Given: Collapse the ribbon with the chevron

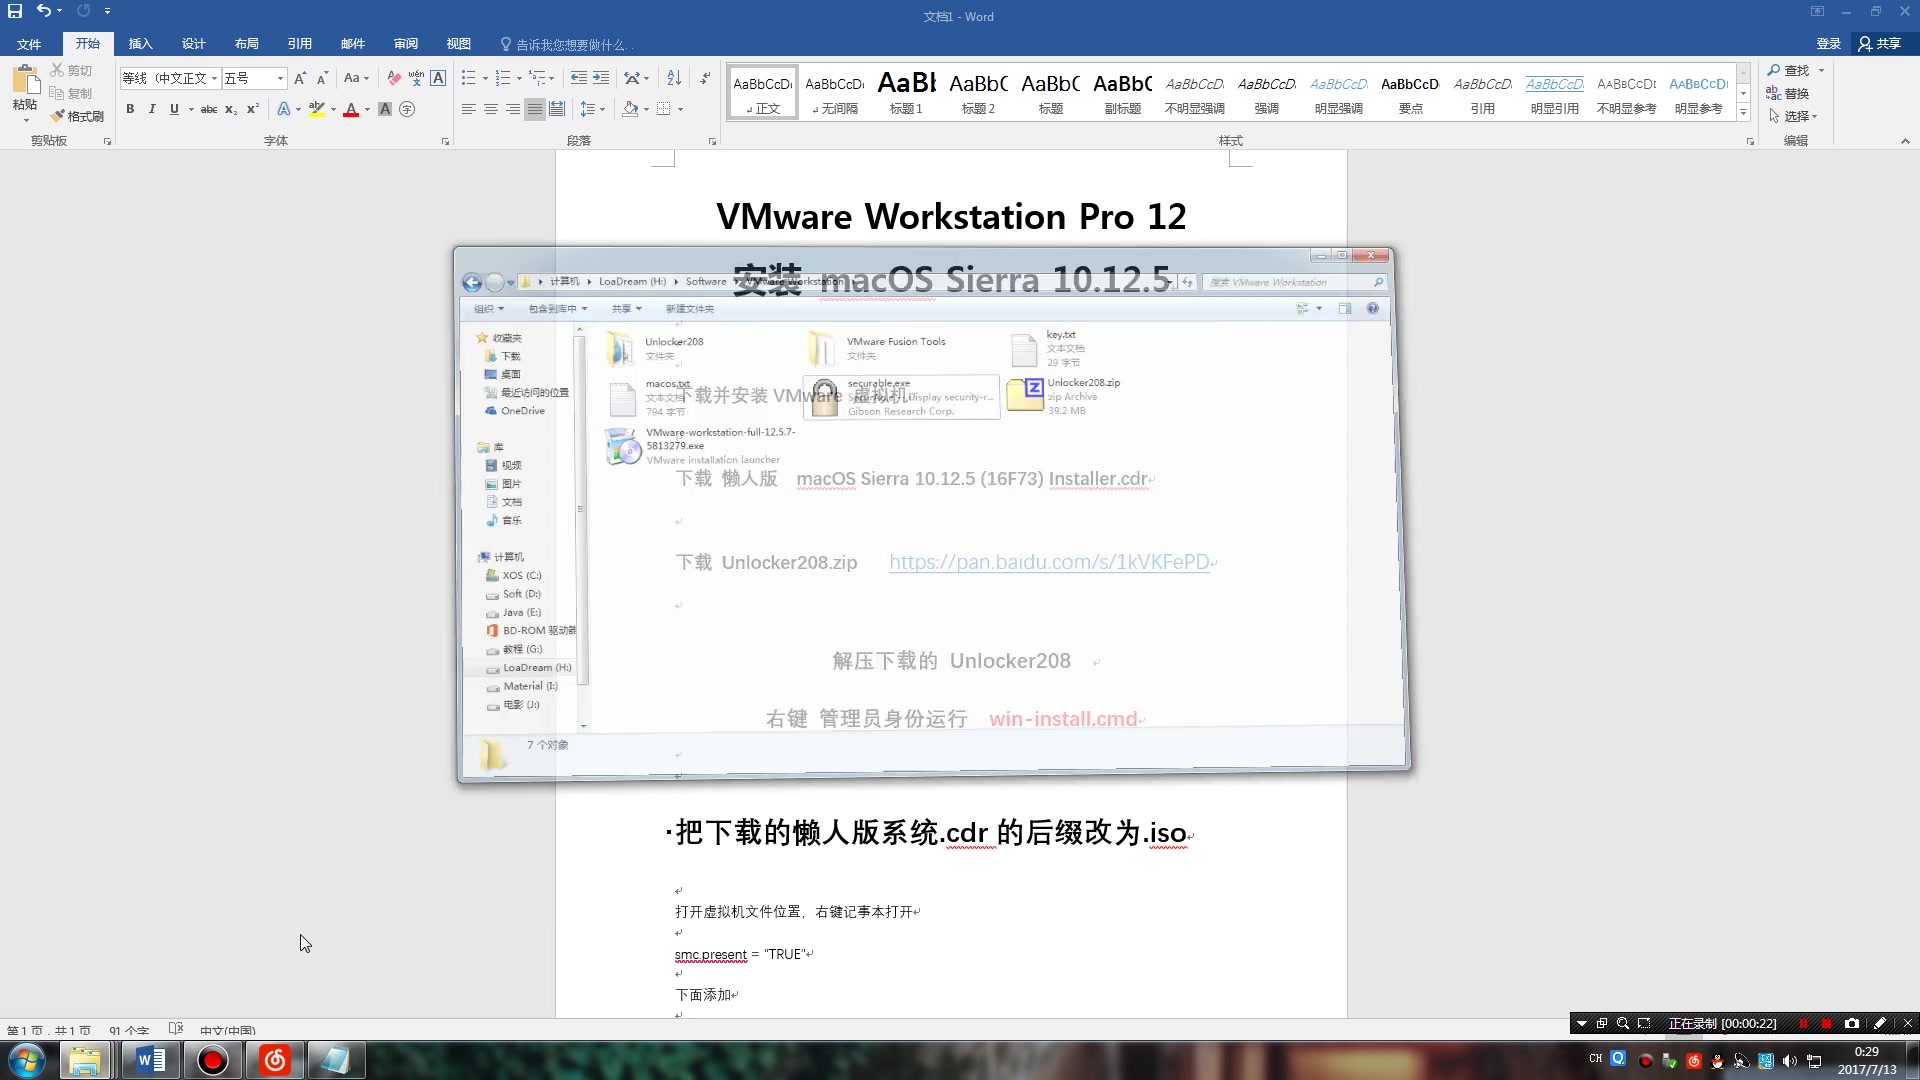Looking at the screenshot, I should [1905, 141].
